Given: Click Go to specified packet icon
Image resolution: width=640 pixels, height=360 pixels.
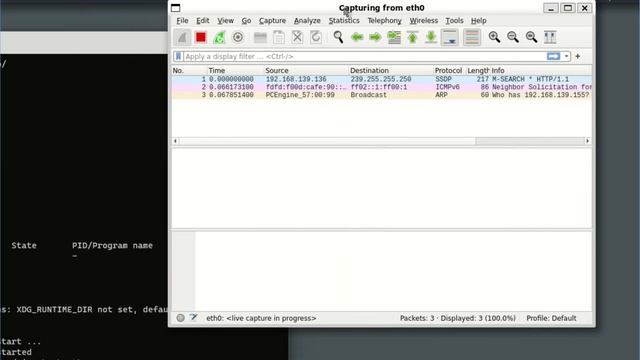Looking at the screenshot, I should click(394, 37).
